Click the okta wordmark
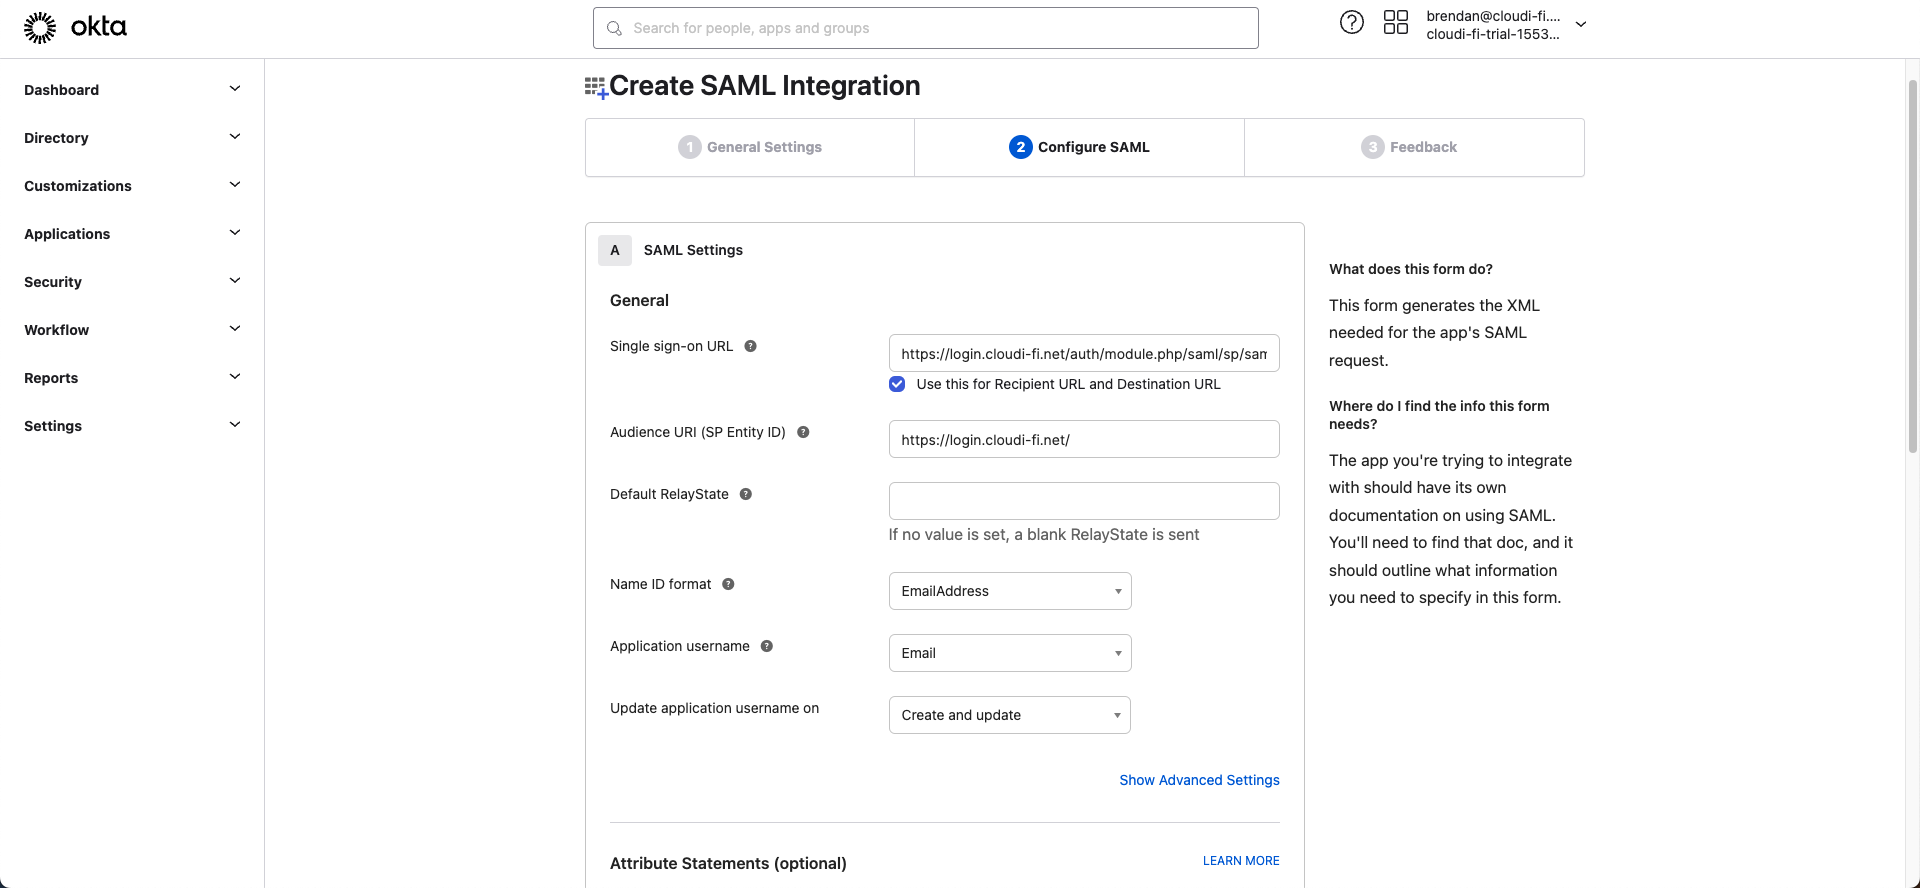This screenshot has width=1920, height=888. pyautogui.click(x=99, y=27)
